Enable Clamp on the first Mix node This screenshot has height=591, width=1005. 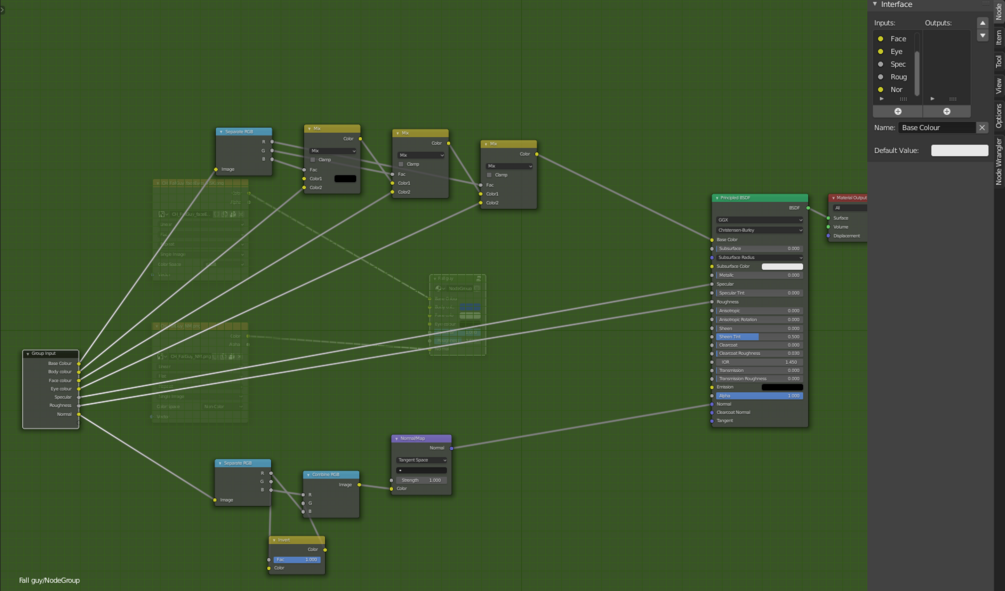click(313, 160)
